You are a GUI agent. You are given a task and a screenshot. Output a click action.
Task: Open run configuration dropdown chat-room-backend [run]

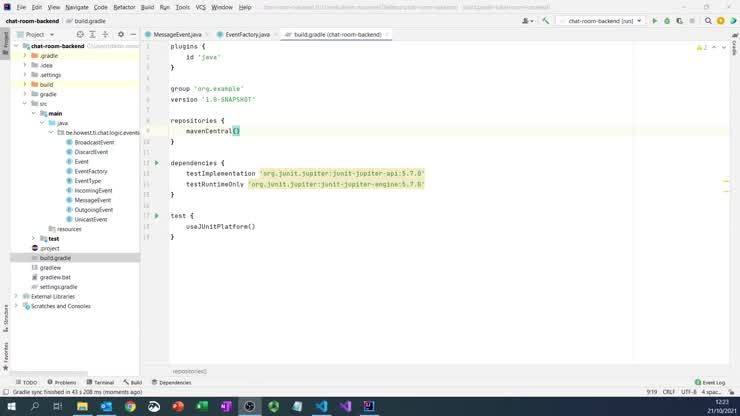click(601, 21)
